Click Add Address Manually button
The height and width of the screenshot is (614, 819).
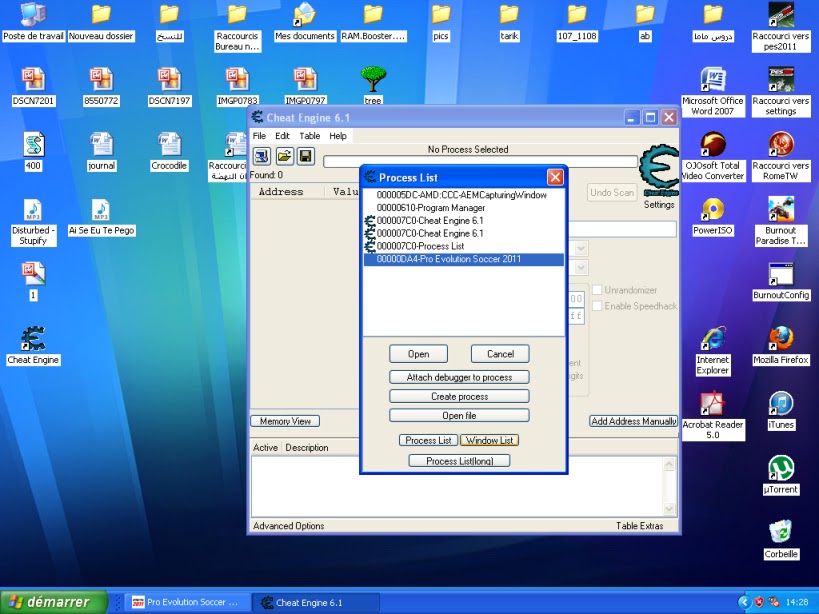(634, 421)
